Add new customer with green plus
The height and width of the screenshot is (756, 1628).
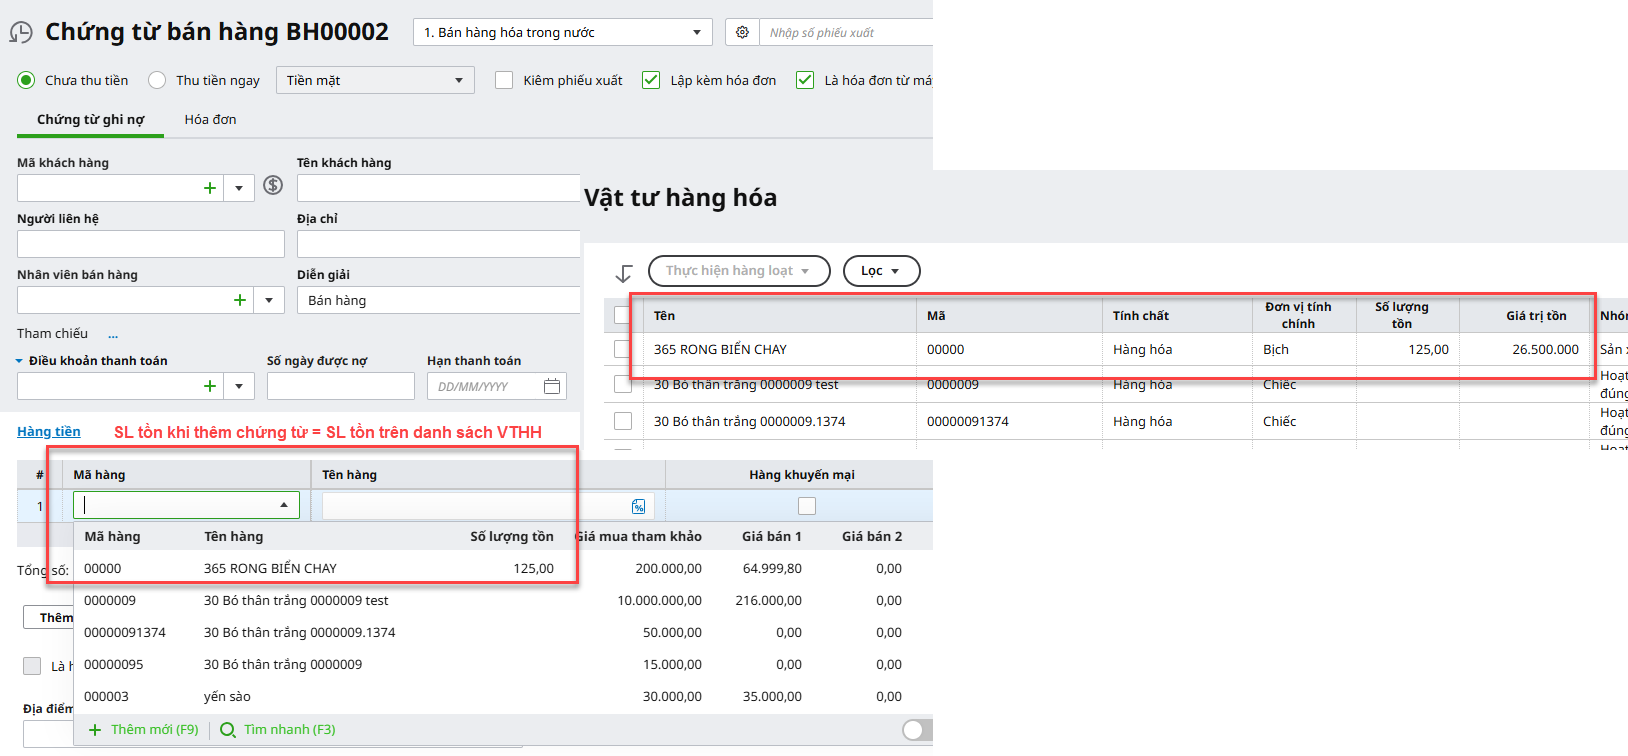(210, 188)
